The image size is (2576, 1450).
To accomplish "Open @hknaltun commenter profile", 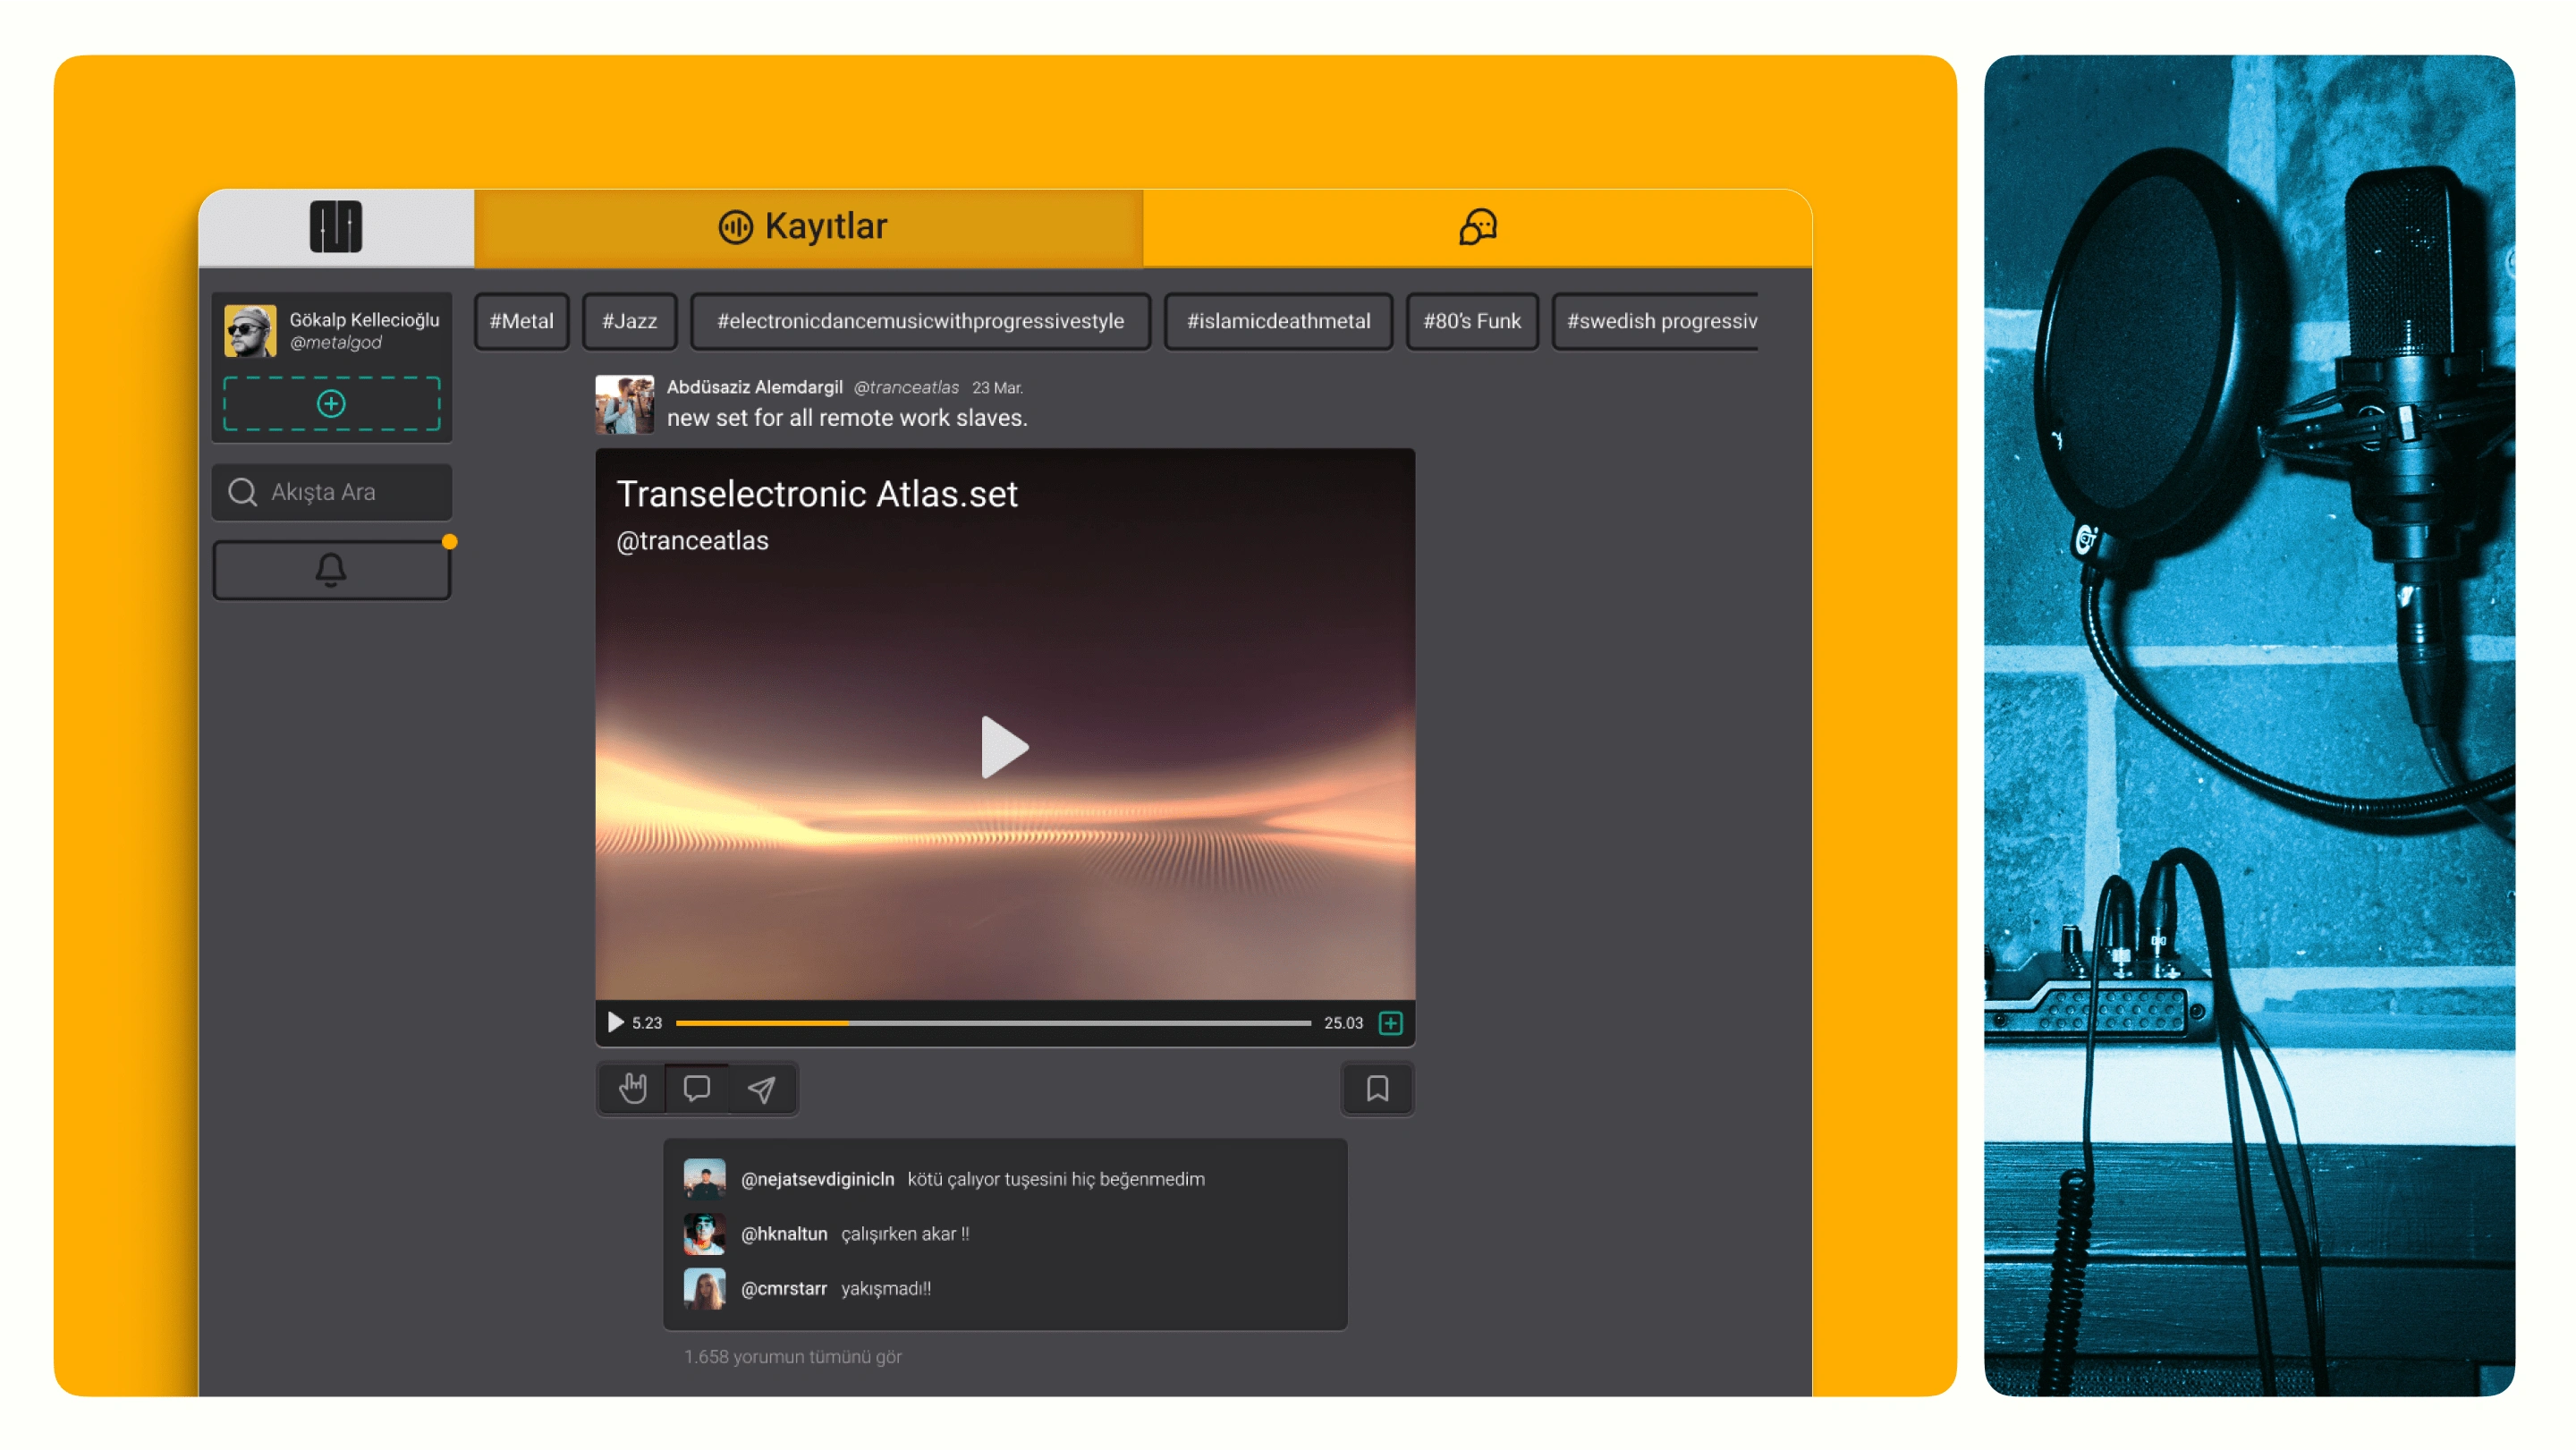I will pos(784,1234).
